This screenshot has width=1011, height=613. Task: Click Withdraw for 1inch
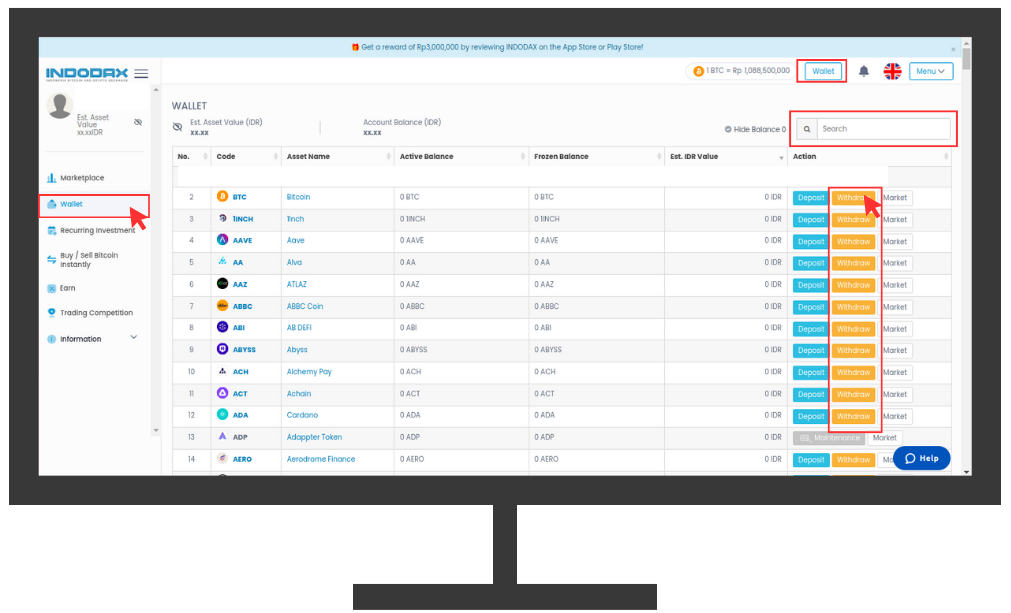click(x=853, y=220)
